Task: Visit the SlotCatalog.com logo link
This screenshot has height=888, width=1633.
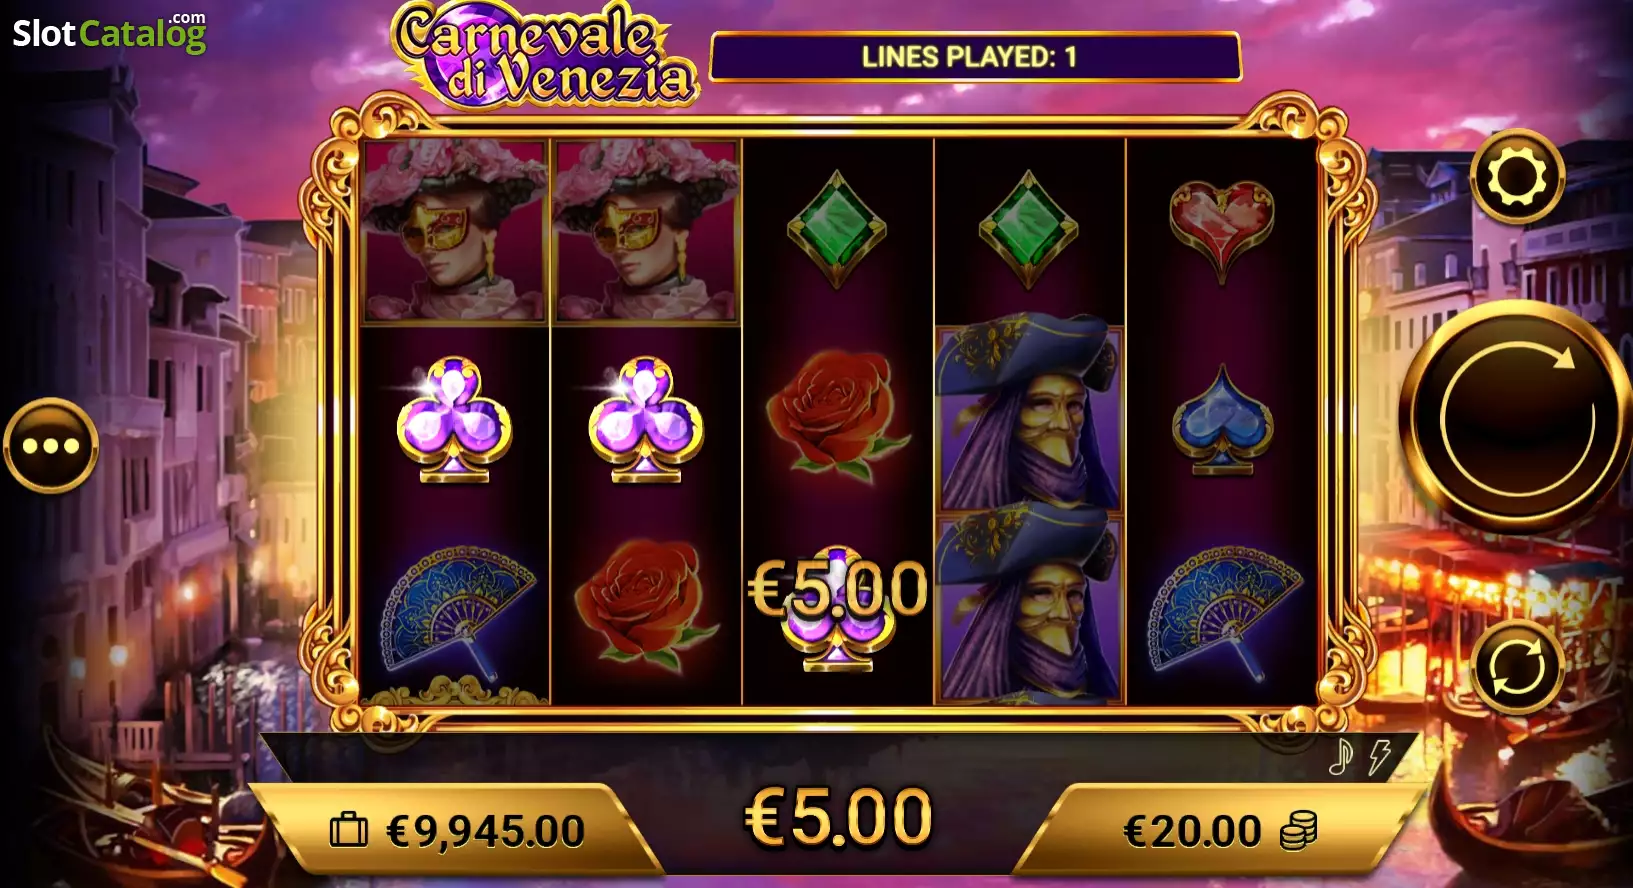Action: 109,32
